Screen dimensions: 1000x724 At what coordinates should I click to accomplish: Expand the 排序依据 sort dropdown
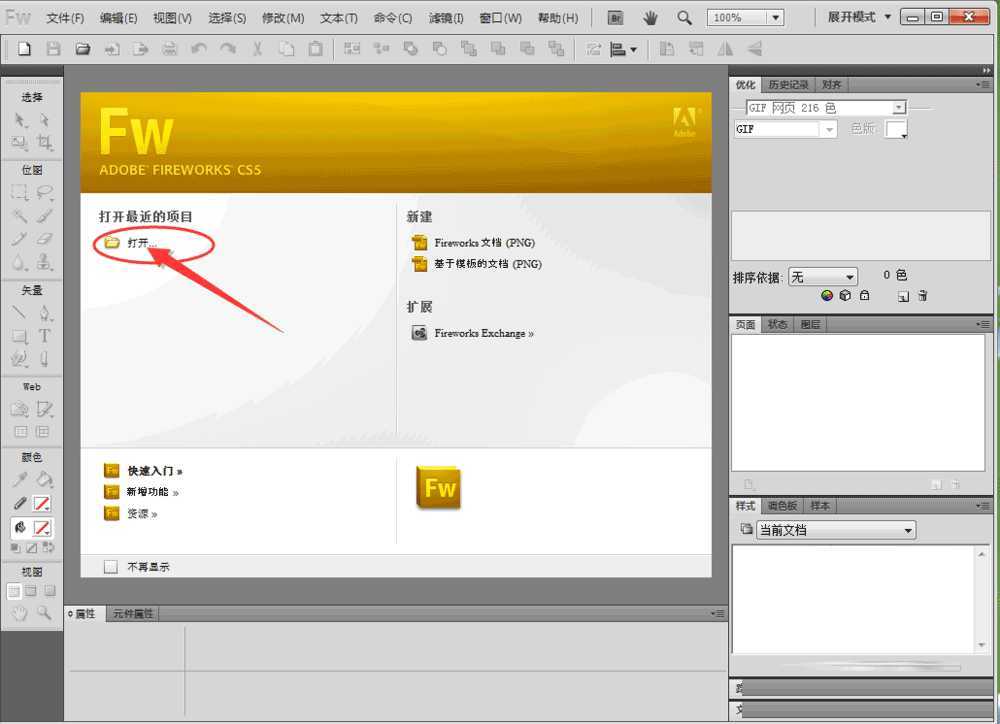(x=823, y=277)
